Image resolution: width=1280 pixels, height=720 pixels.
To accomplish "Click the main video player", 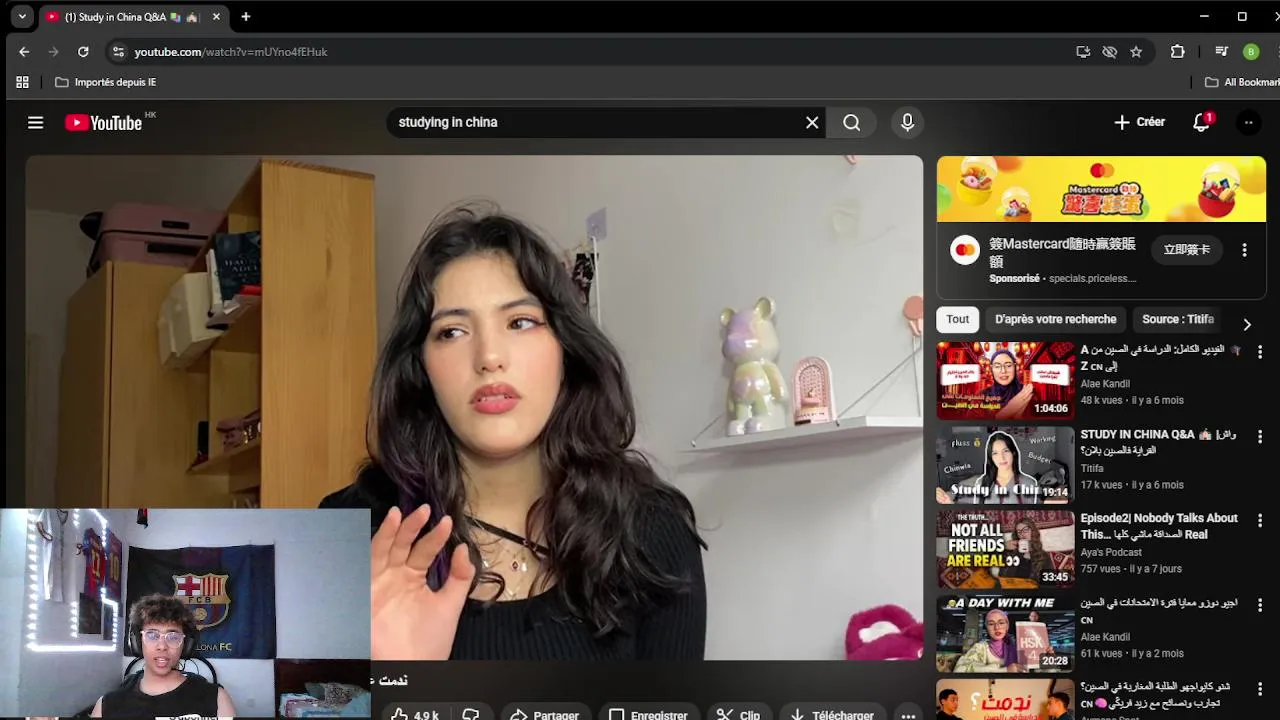I will tap(474, 407).
